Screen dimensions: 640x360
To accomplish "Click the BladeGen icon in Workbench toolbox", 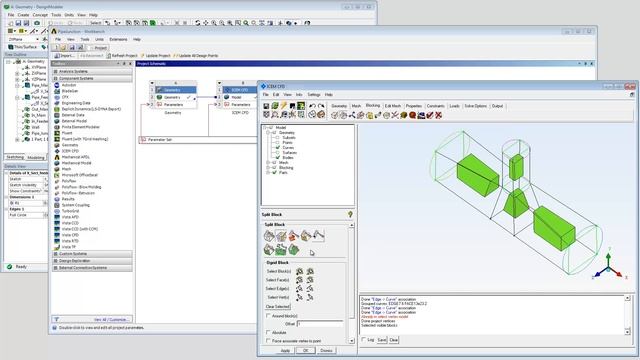I will (57, 91).
